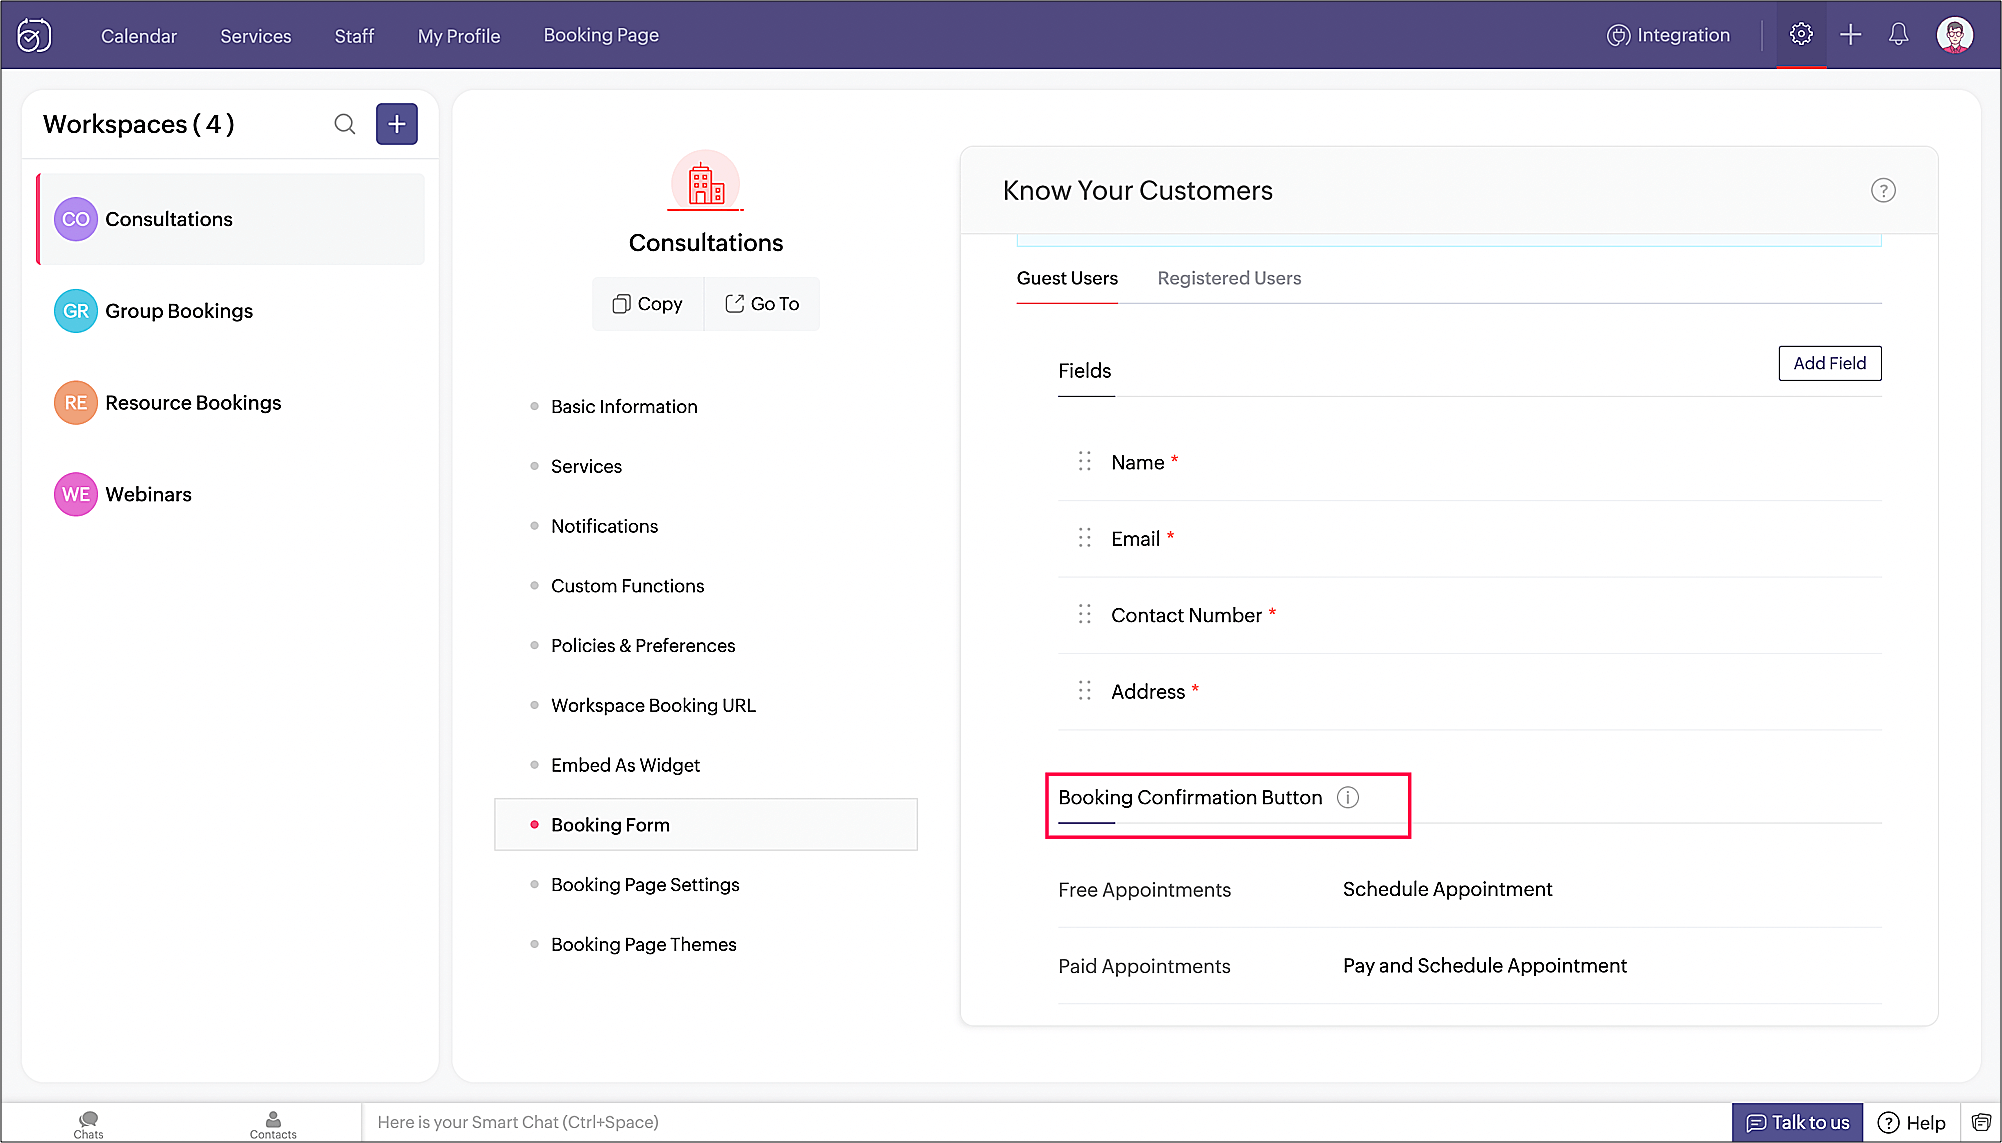Viewport: 2002px width, 1143px height.
Task: Open the user profile avatar
Action: (1954, 34)
